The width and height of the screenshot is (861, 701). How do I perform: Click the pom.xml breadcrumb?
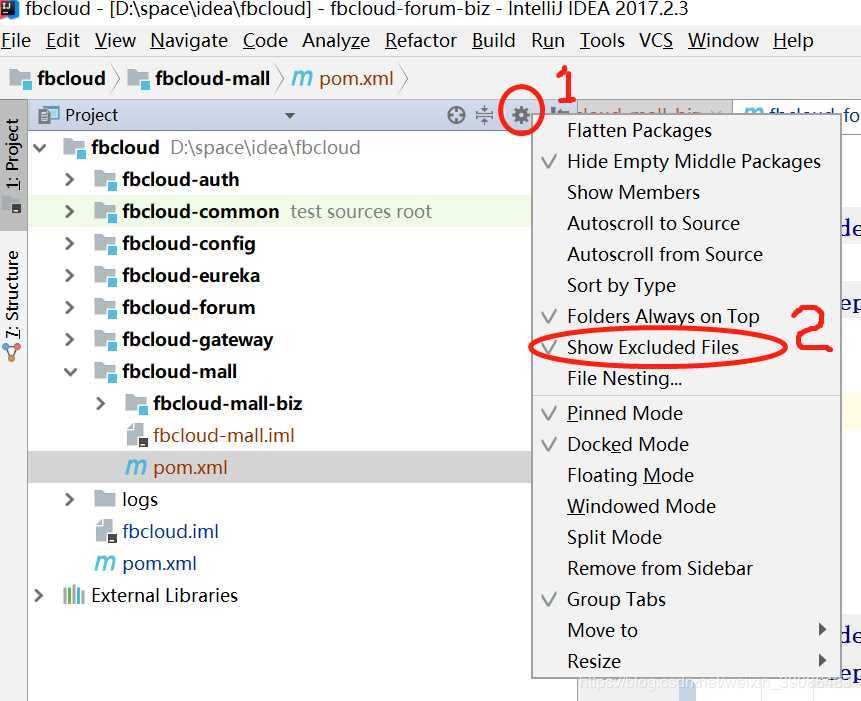pyautogui.click(x=356, y=78)
